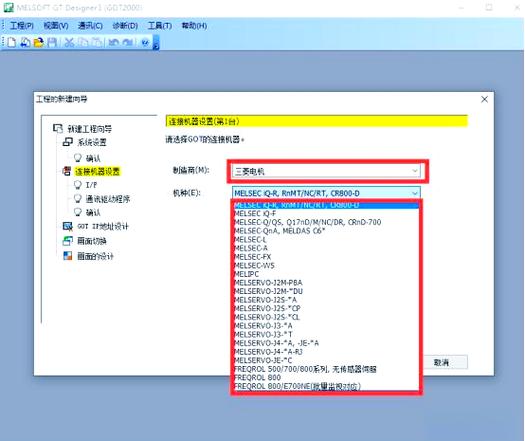Image resolution: width=525 pixels, height=441 pixels.
Task: Choose MELSERVO-J3-*T from the list
Action: pos(326,335)
